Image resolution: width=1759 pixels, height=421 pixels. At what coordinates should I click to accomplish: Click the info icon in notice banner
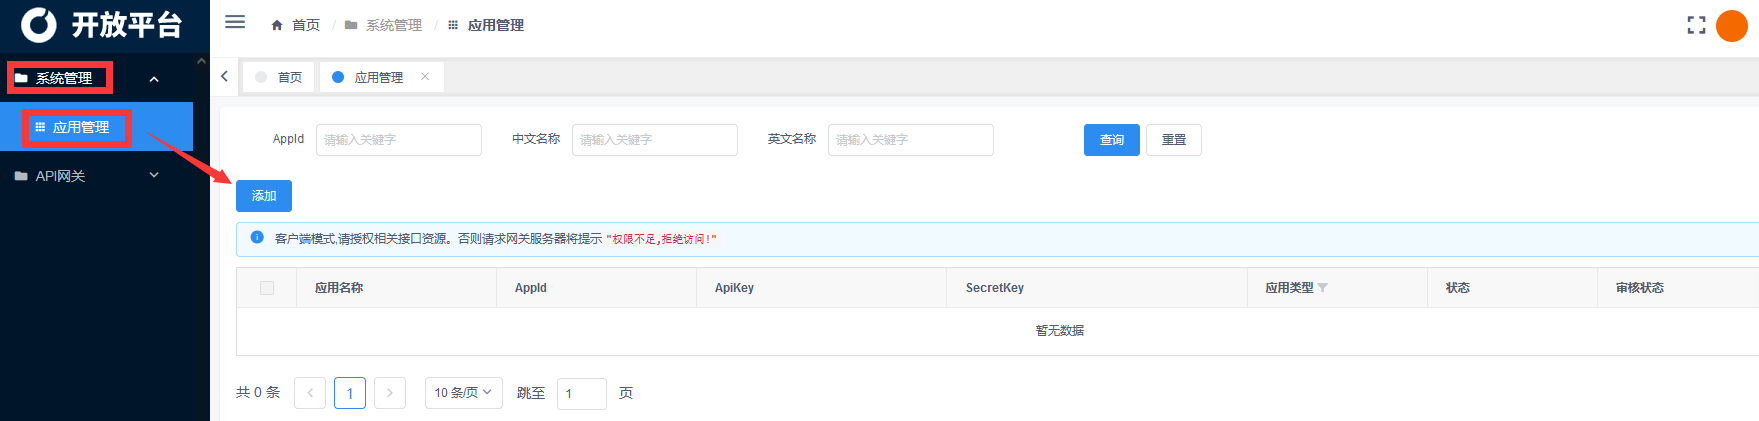(x=257, y=238)
